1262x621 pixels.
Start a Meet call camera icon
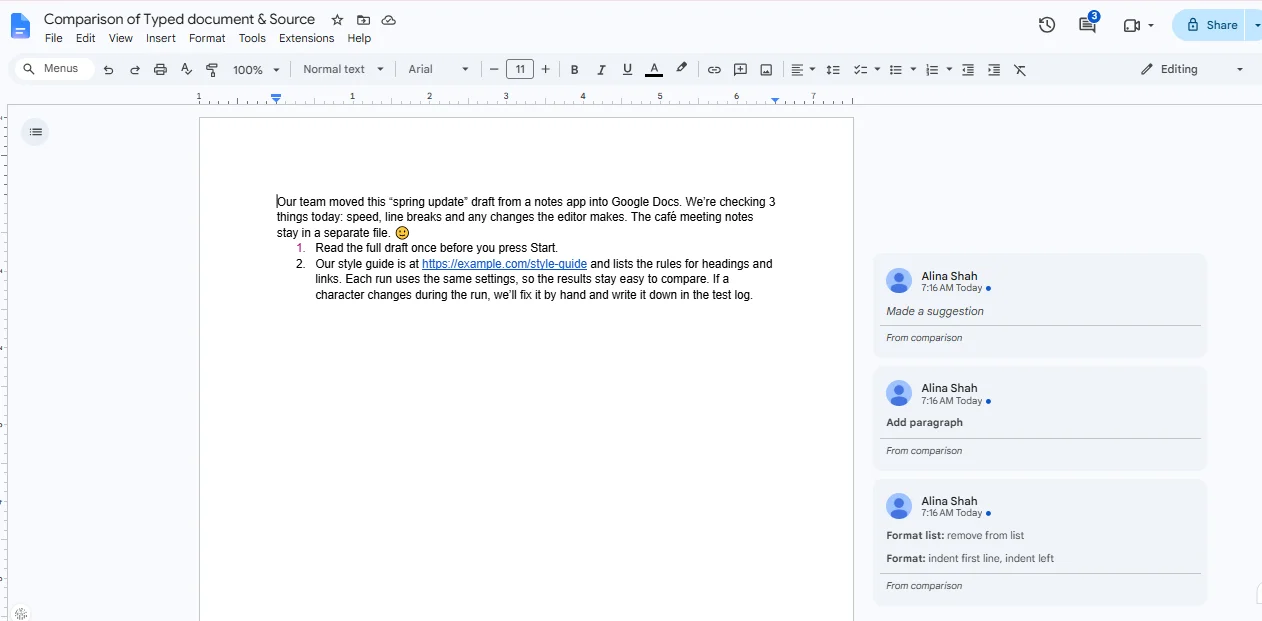tap(1132, 26)
